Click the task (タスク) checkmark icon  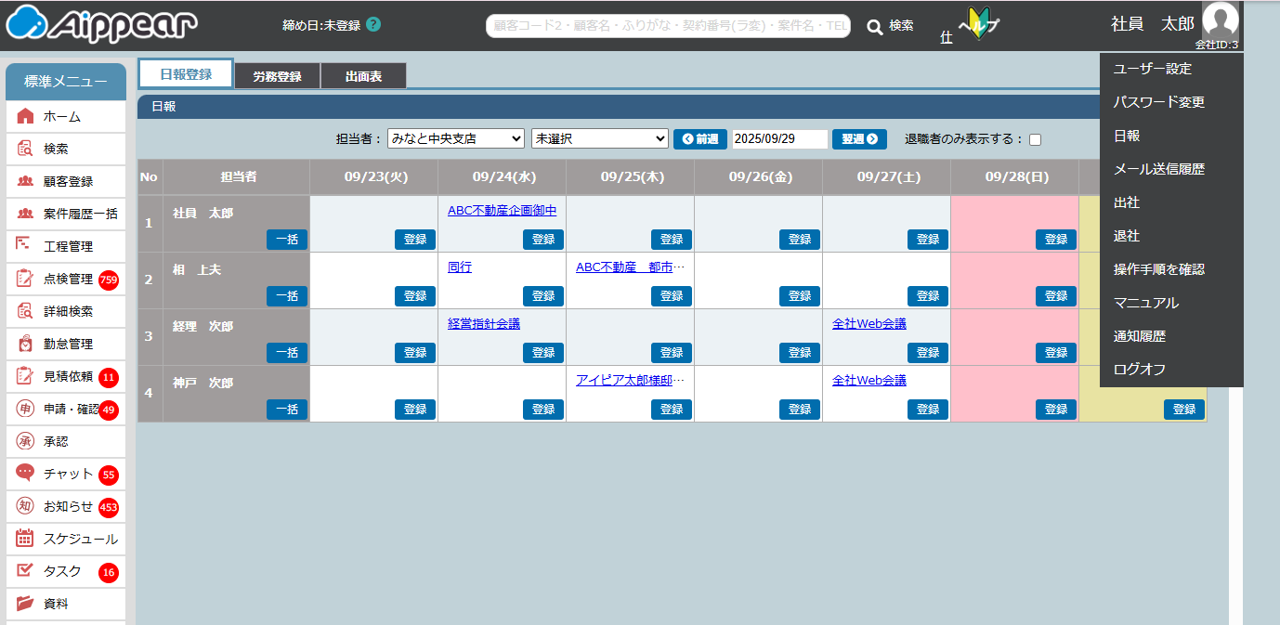pos(25,571)
